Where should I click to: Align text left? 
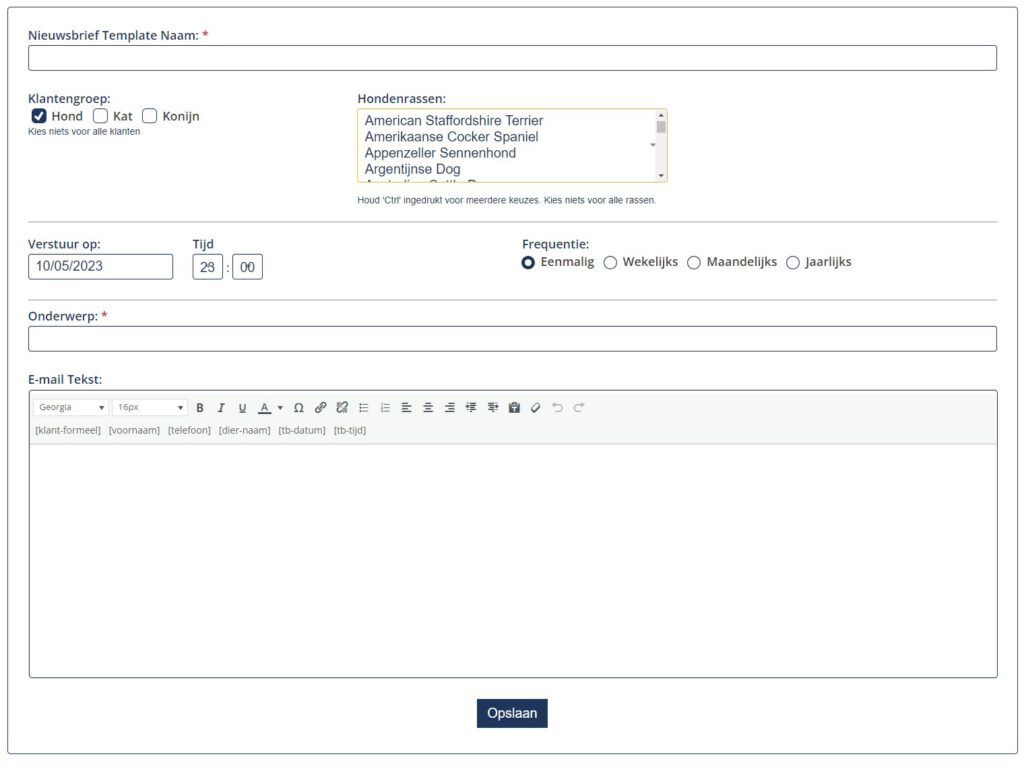(406, 407)
